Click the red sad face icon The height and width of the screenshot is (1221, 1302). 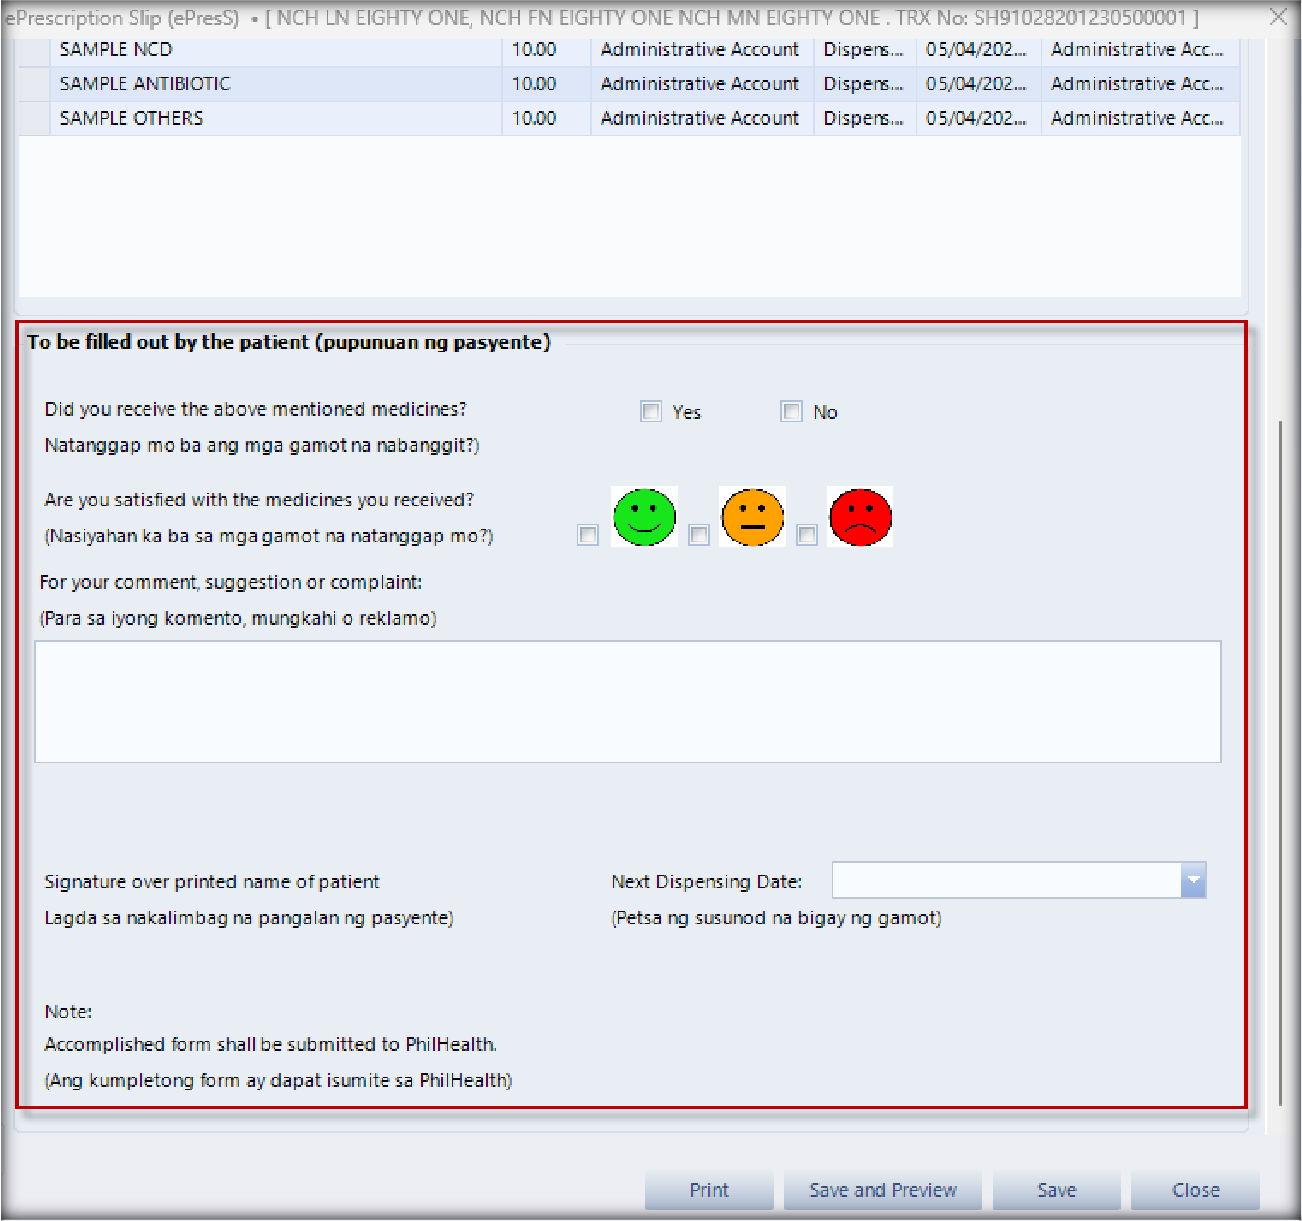pyautogui.click(x=860, y=517)
